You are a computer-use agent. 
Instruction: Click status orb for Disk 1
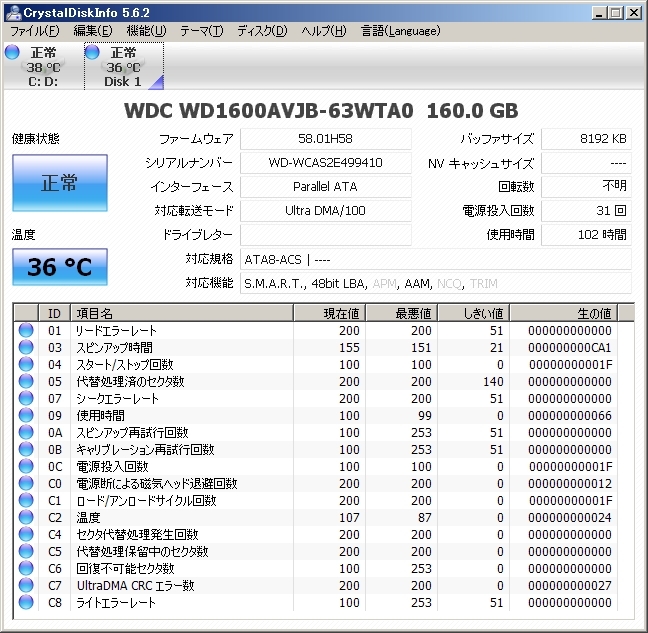93,52
